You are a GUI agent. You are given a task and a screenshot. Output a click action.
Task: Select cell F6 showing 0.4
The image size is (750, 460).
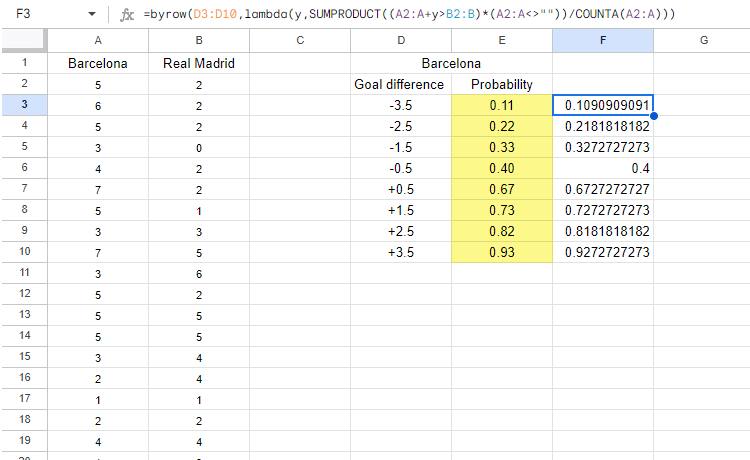coord(603,168)
